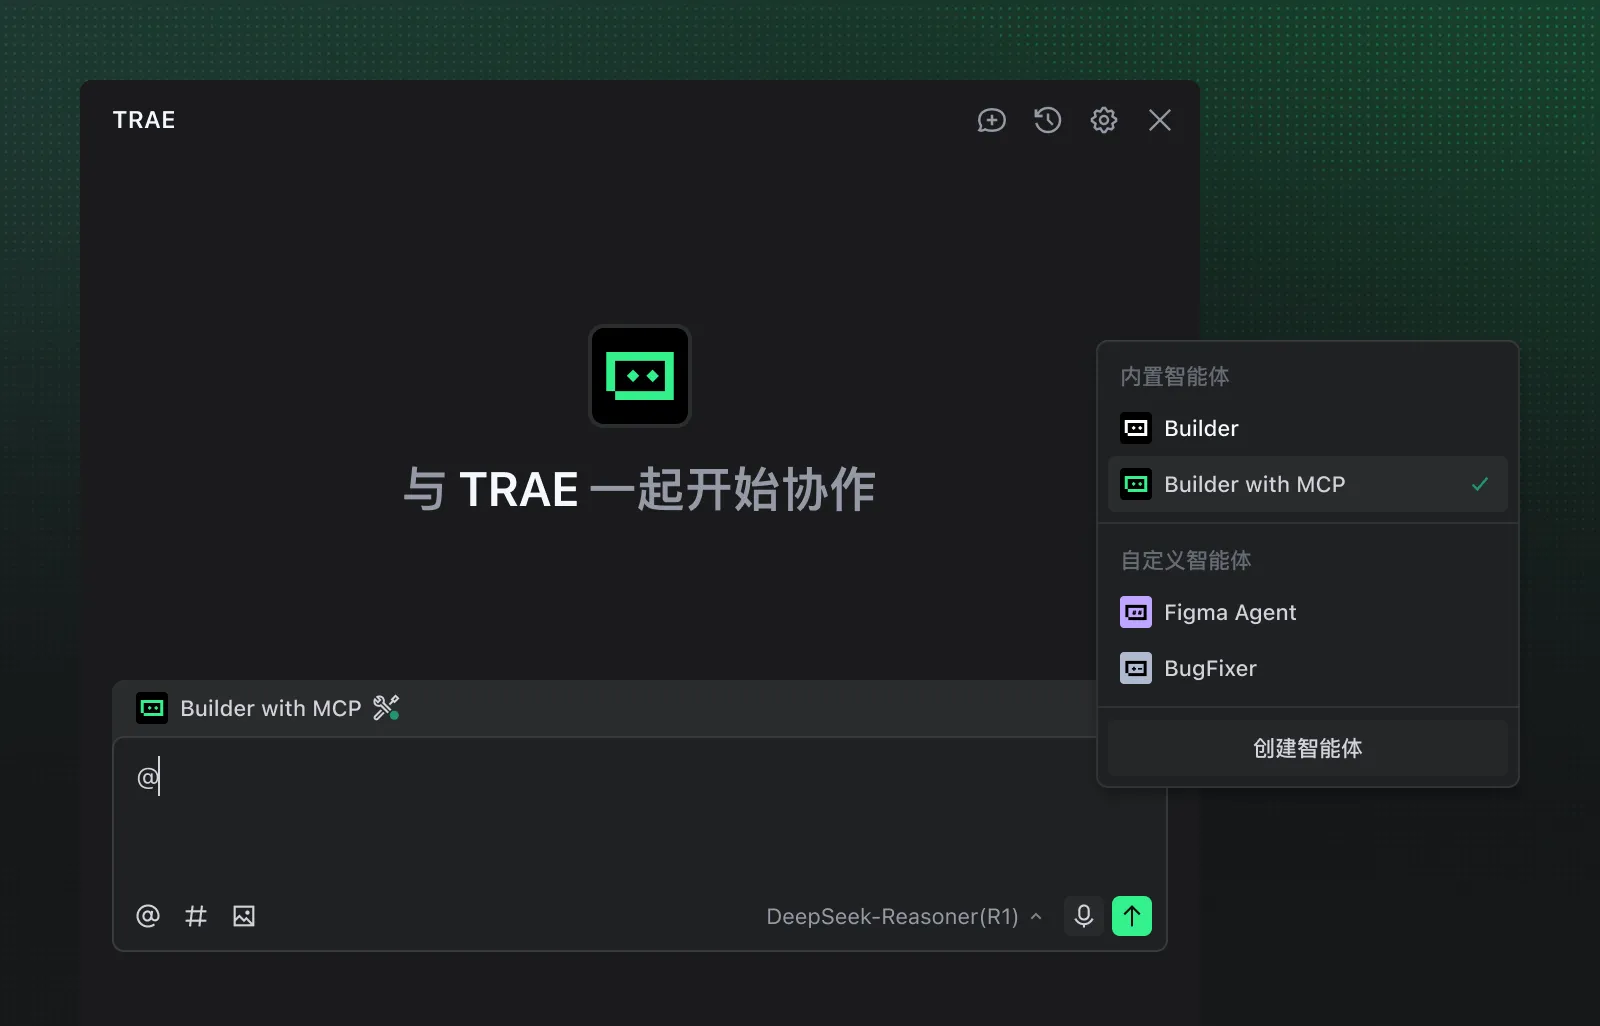Open chat history clock icon
Screen dimensions: 1600x1026
pos(1047,121)
